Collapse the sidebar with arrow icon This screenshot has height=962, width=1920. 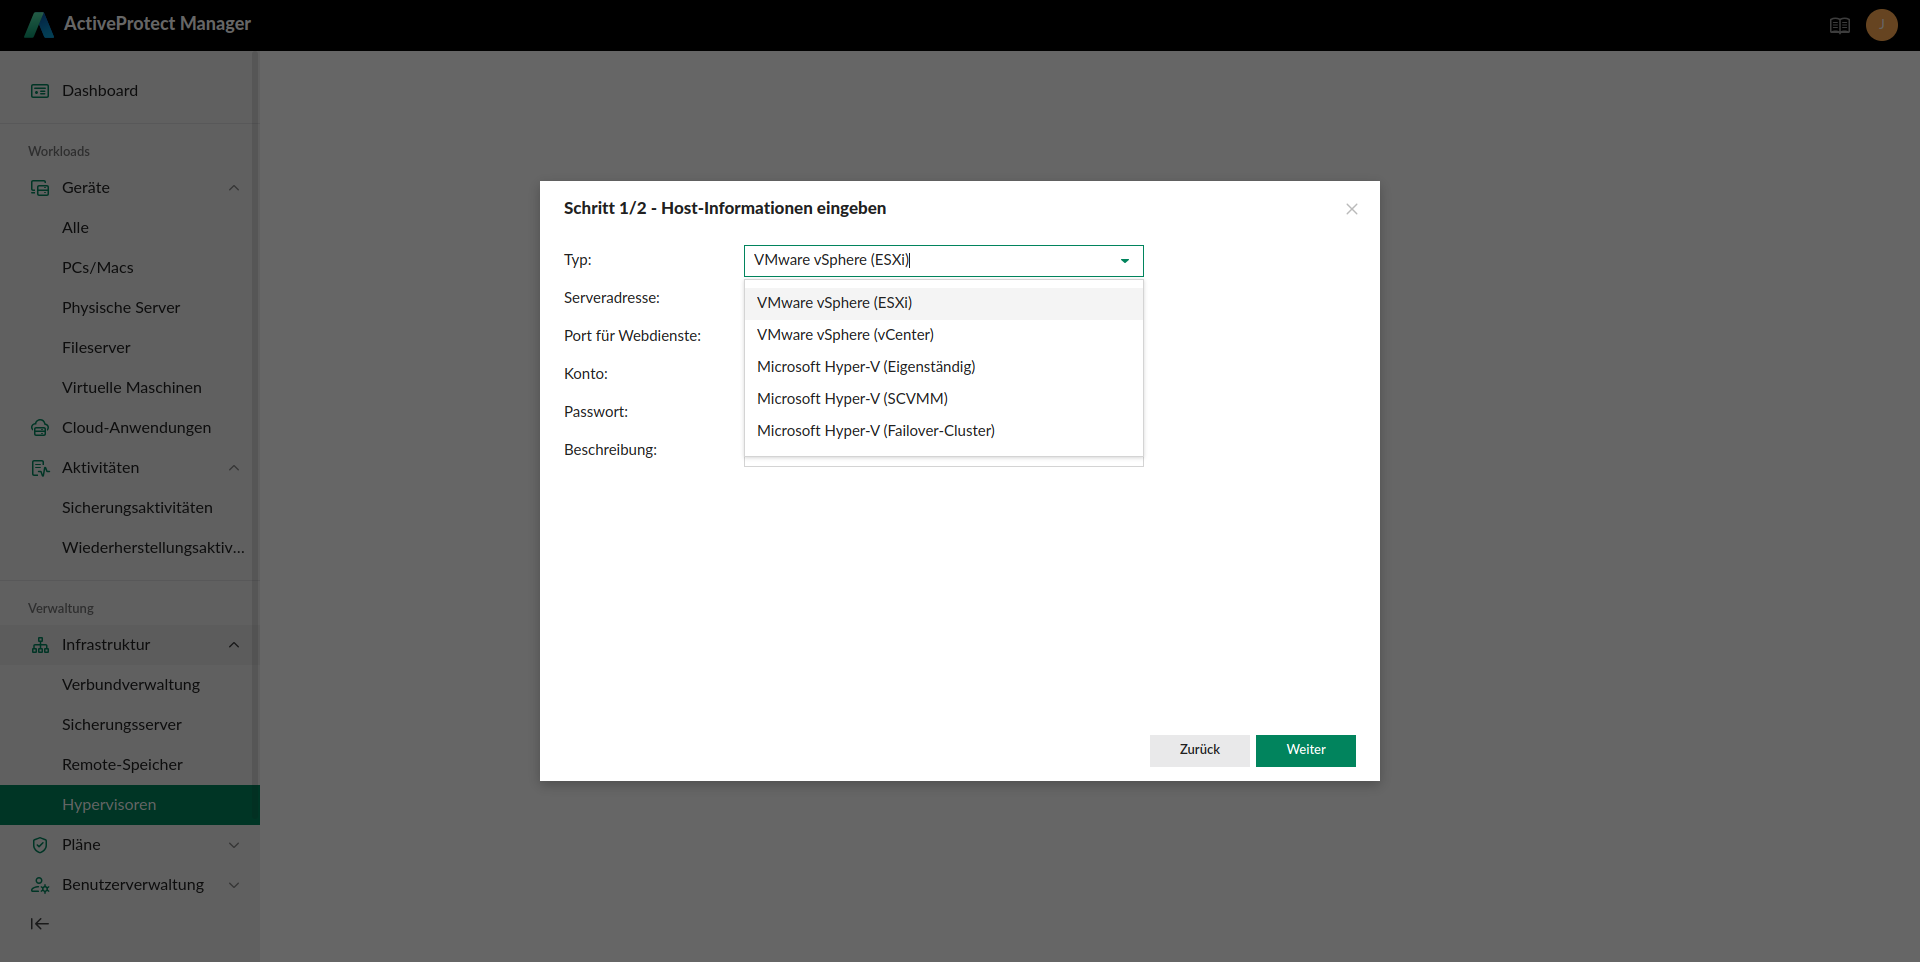pos(39,924)
